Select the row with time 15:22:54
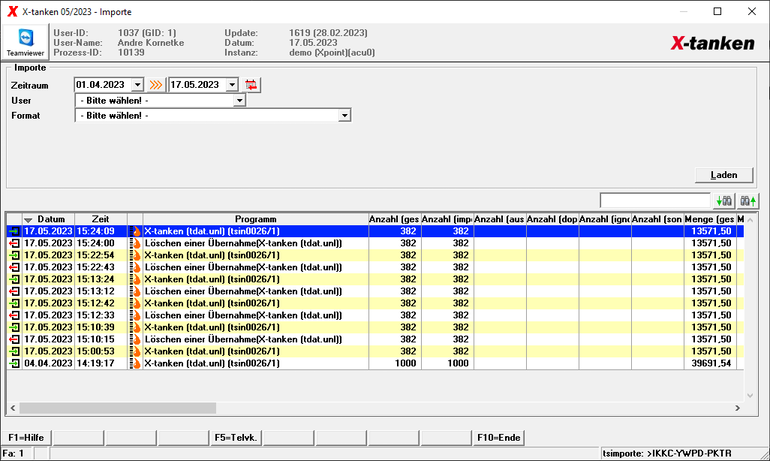 (375, 255)
